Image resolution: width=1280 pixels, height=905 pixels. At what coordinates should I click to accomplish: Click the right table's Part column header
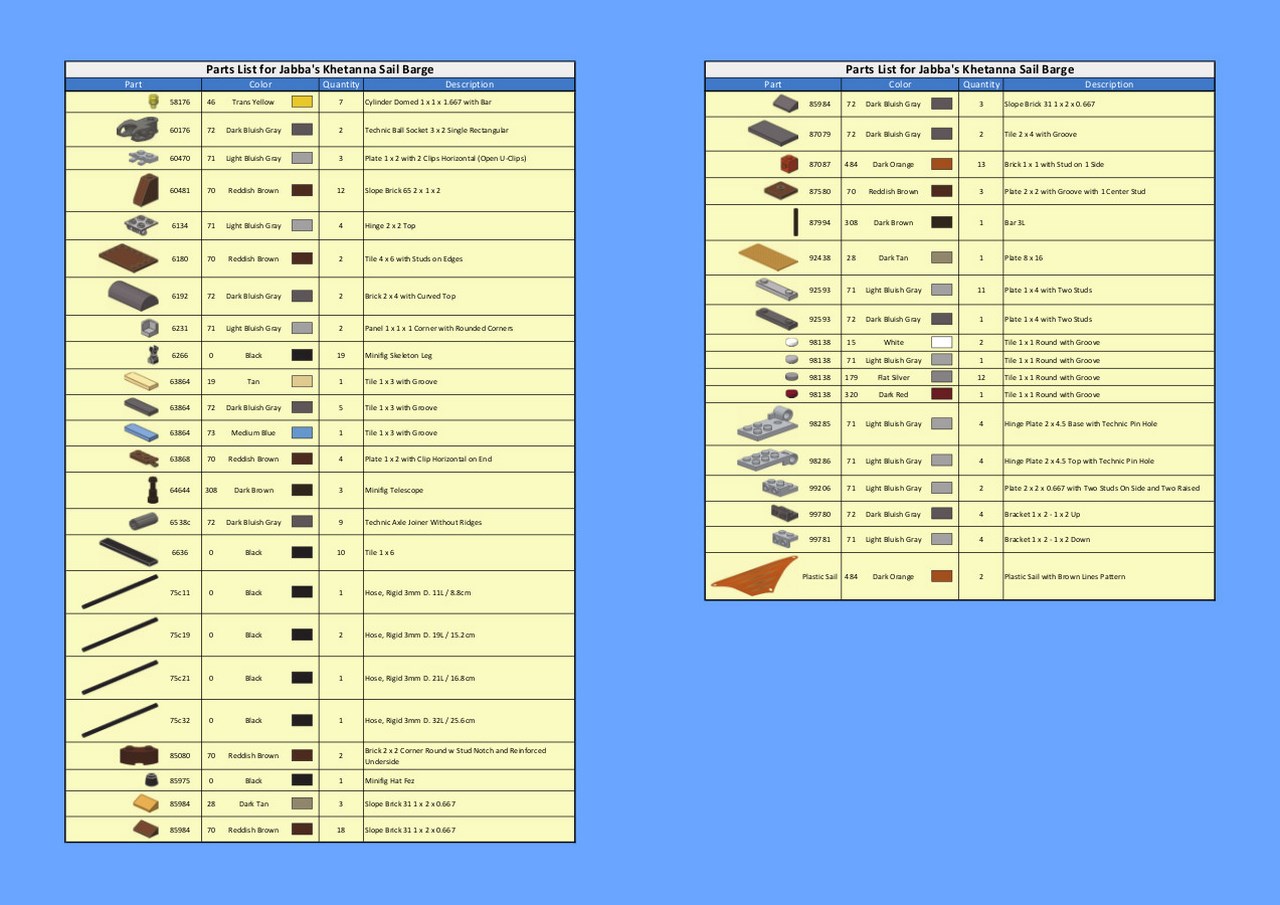tap(773, 85)
